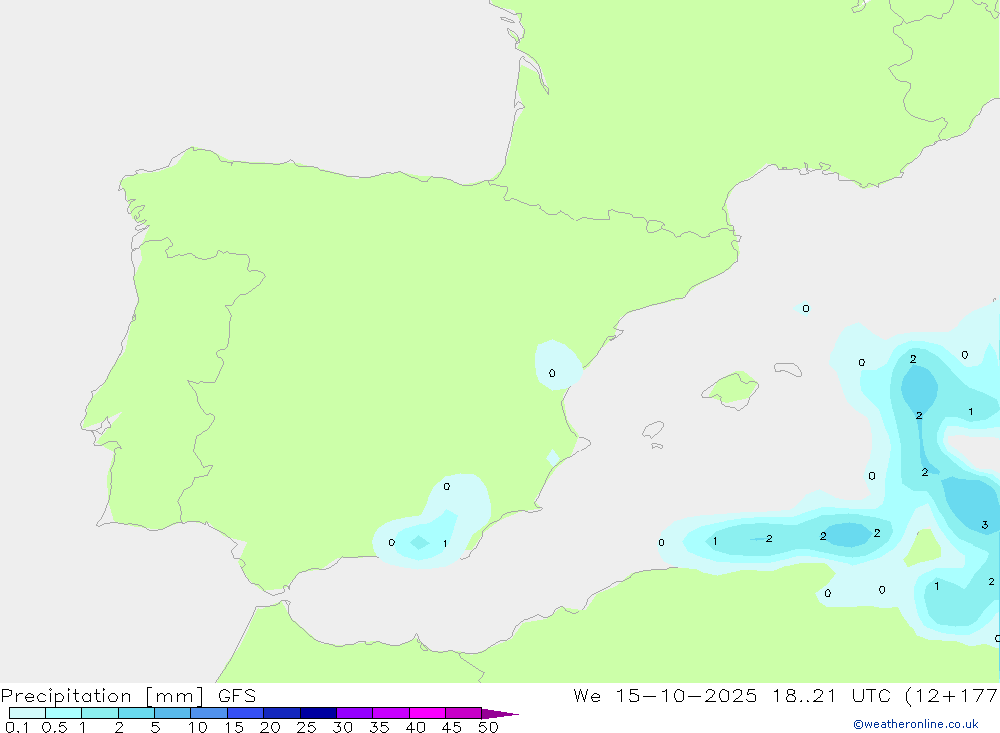This screenshot has height=733, width=1000.
Task: Click the '0.1' legend value label
Action: click(x=17, y=727)
